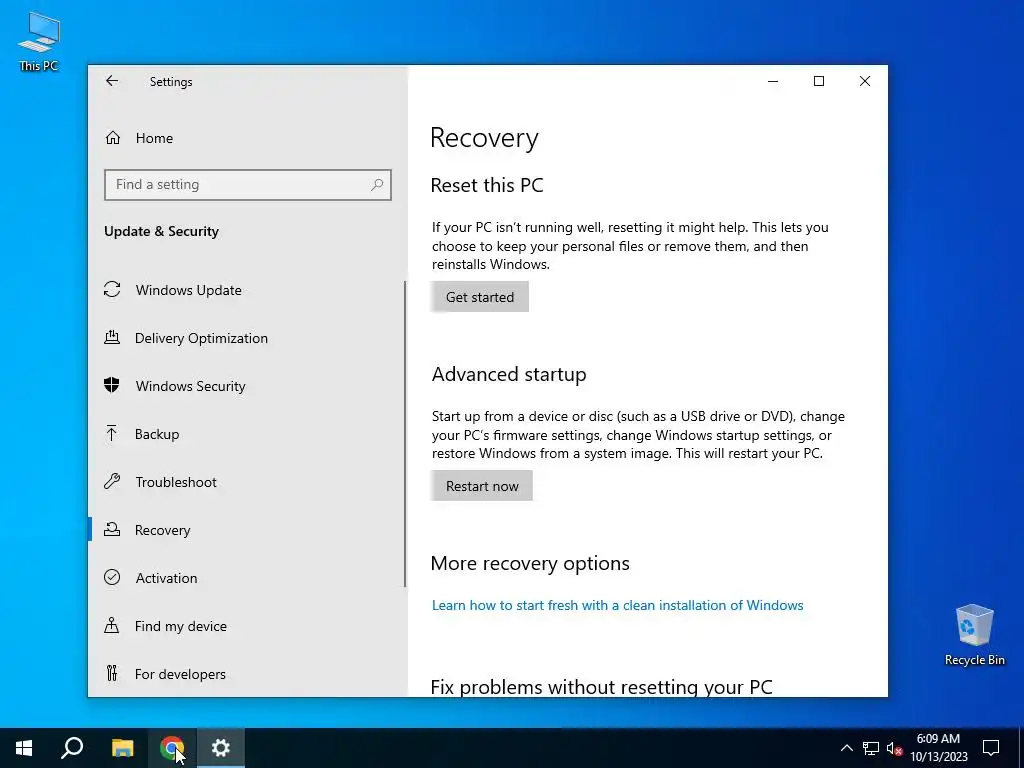This screenshot has height=768, width=1024.
Task: Click Get started to reset this PC
Action: pos(479,297)
